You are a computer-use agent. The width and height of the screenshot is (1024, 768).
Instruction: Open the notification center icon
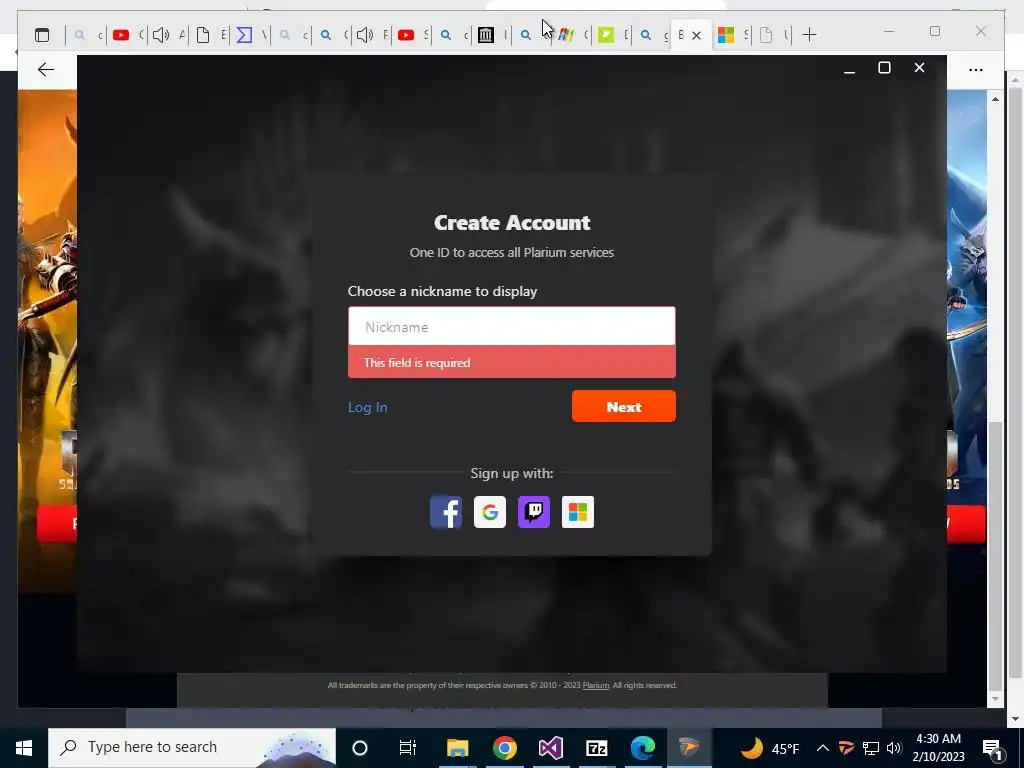993,748
